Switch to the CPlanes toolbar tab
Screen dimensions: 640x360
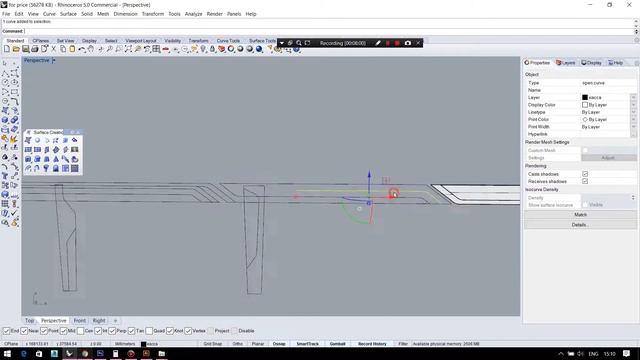tap(40, 41)
